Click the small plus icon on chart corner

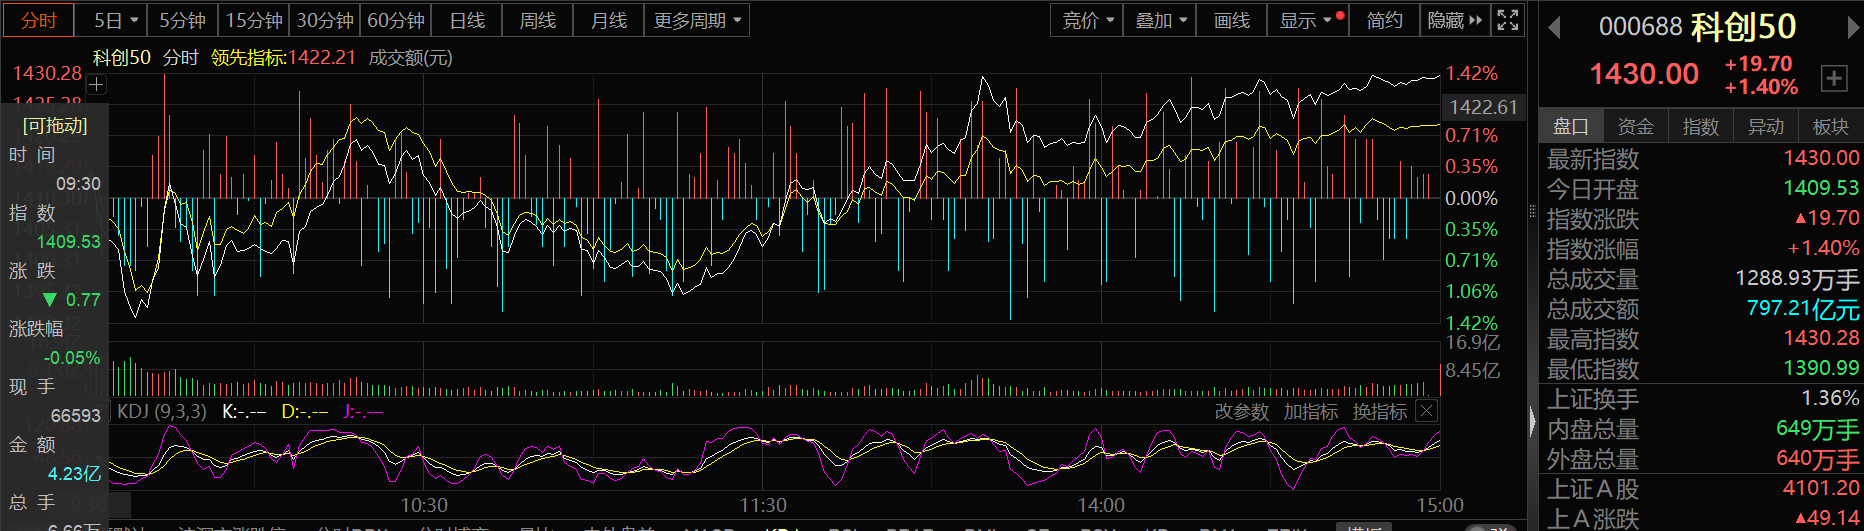(96, 85)
